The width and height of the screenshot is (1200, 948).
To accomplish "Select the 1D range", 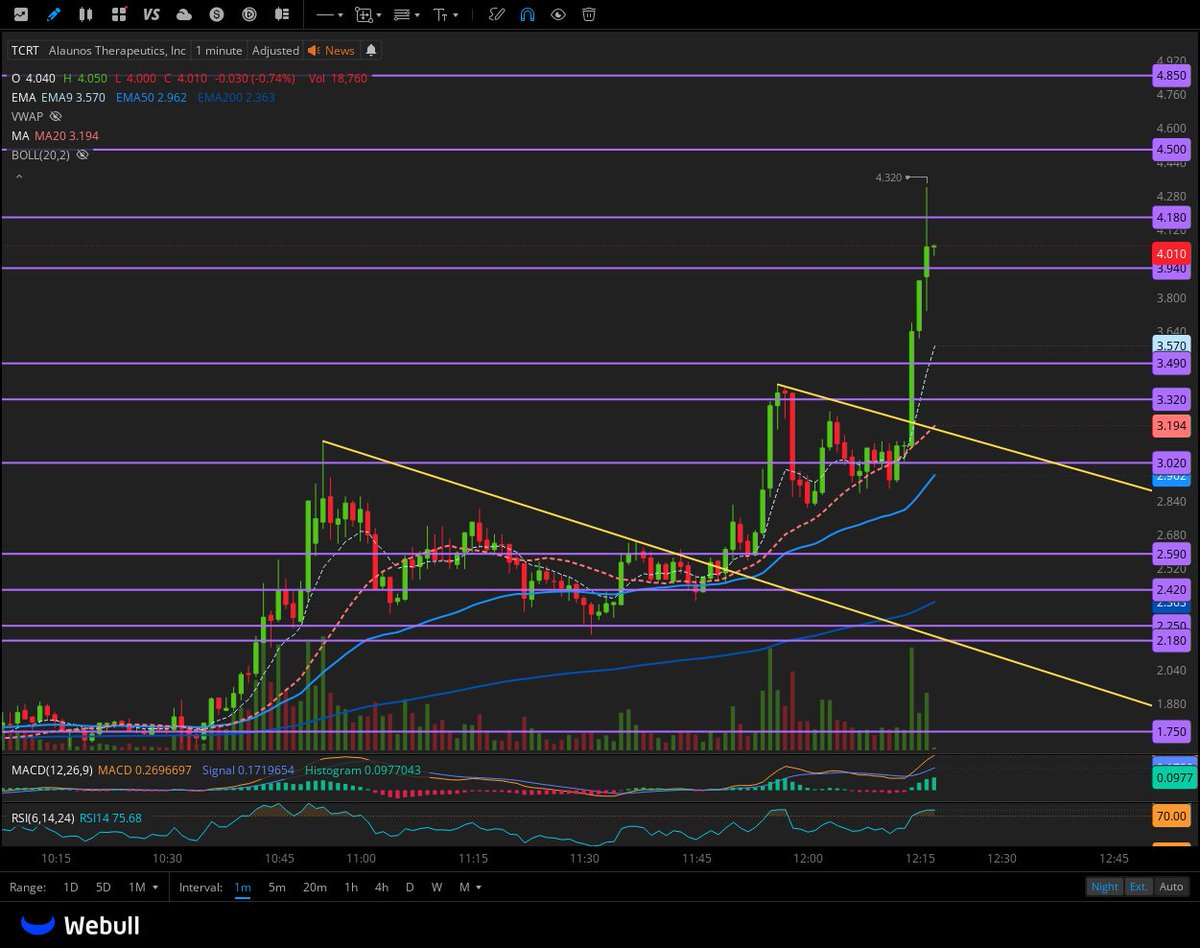I will coord(71,887).
